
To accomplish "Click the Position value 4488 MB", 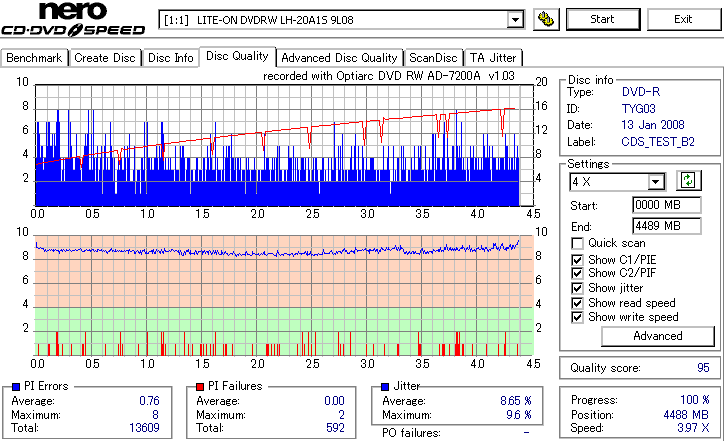I will click(x=686, y=415).
